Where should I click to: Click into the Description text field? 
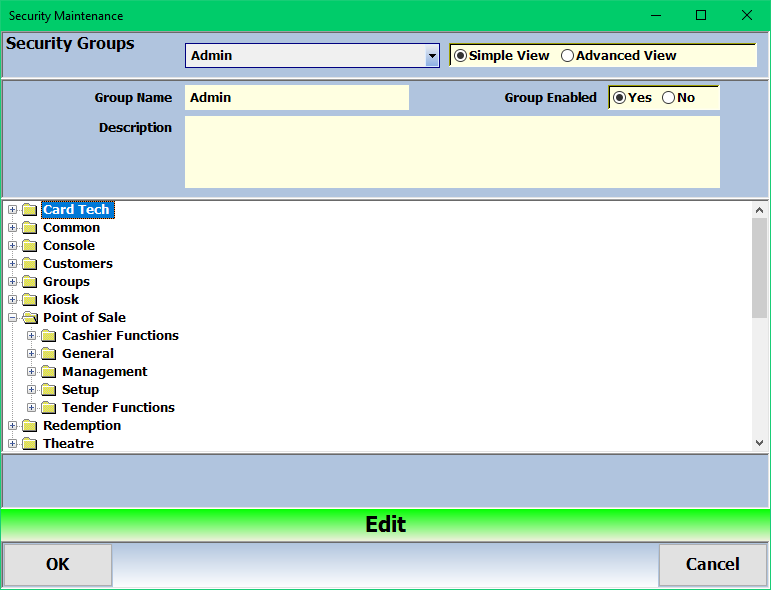coord(452,152)
